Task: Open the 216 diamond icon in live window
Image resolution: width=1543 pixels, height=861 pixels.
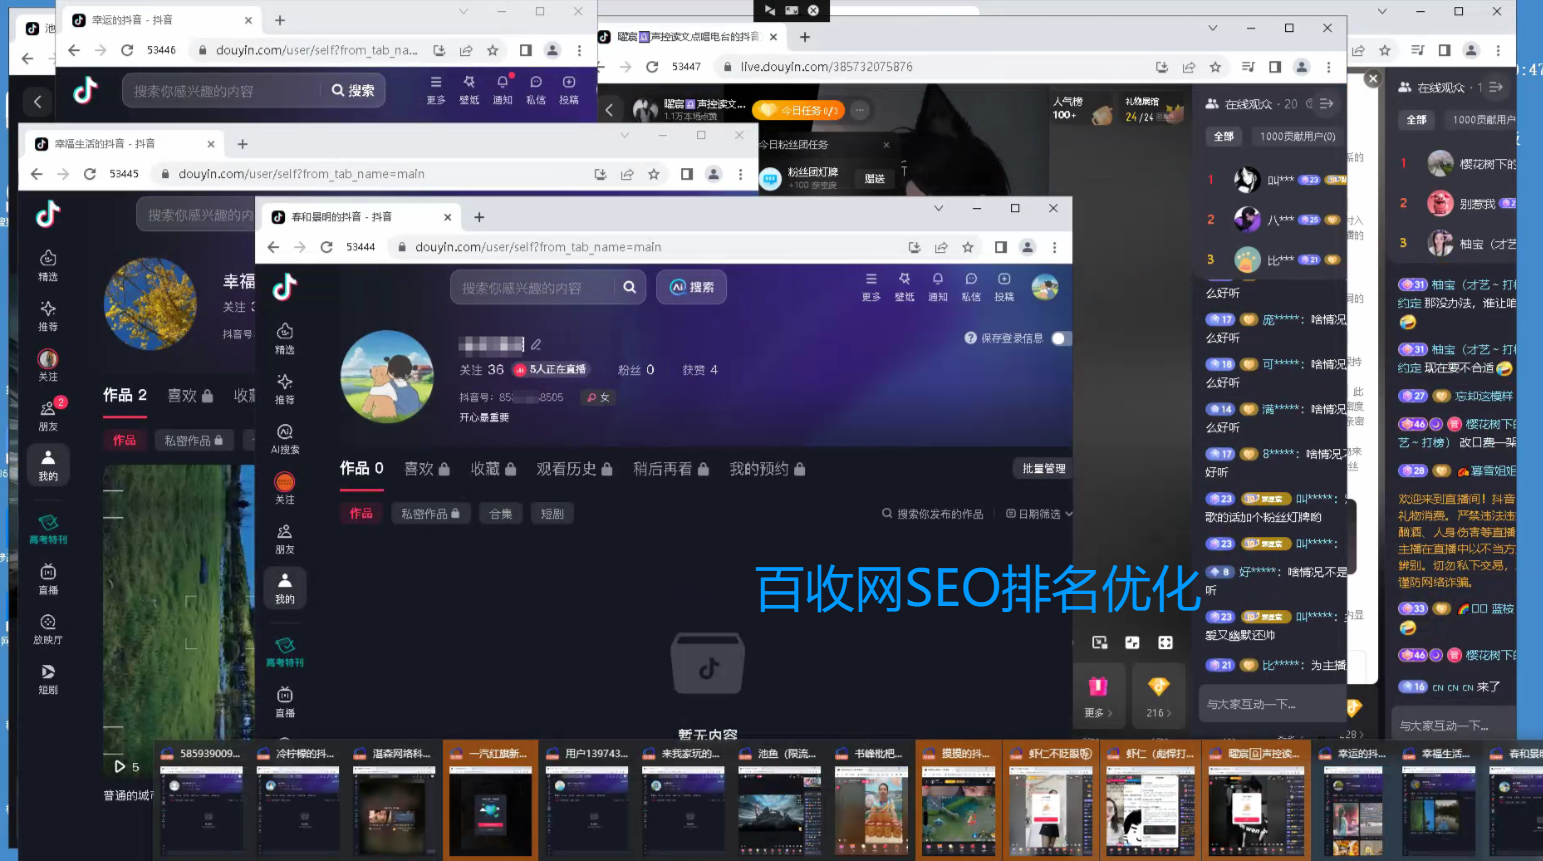Action: [1158, 696]
